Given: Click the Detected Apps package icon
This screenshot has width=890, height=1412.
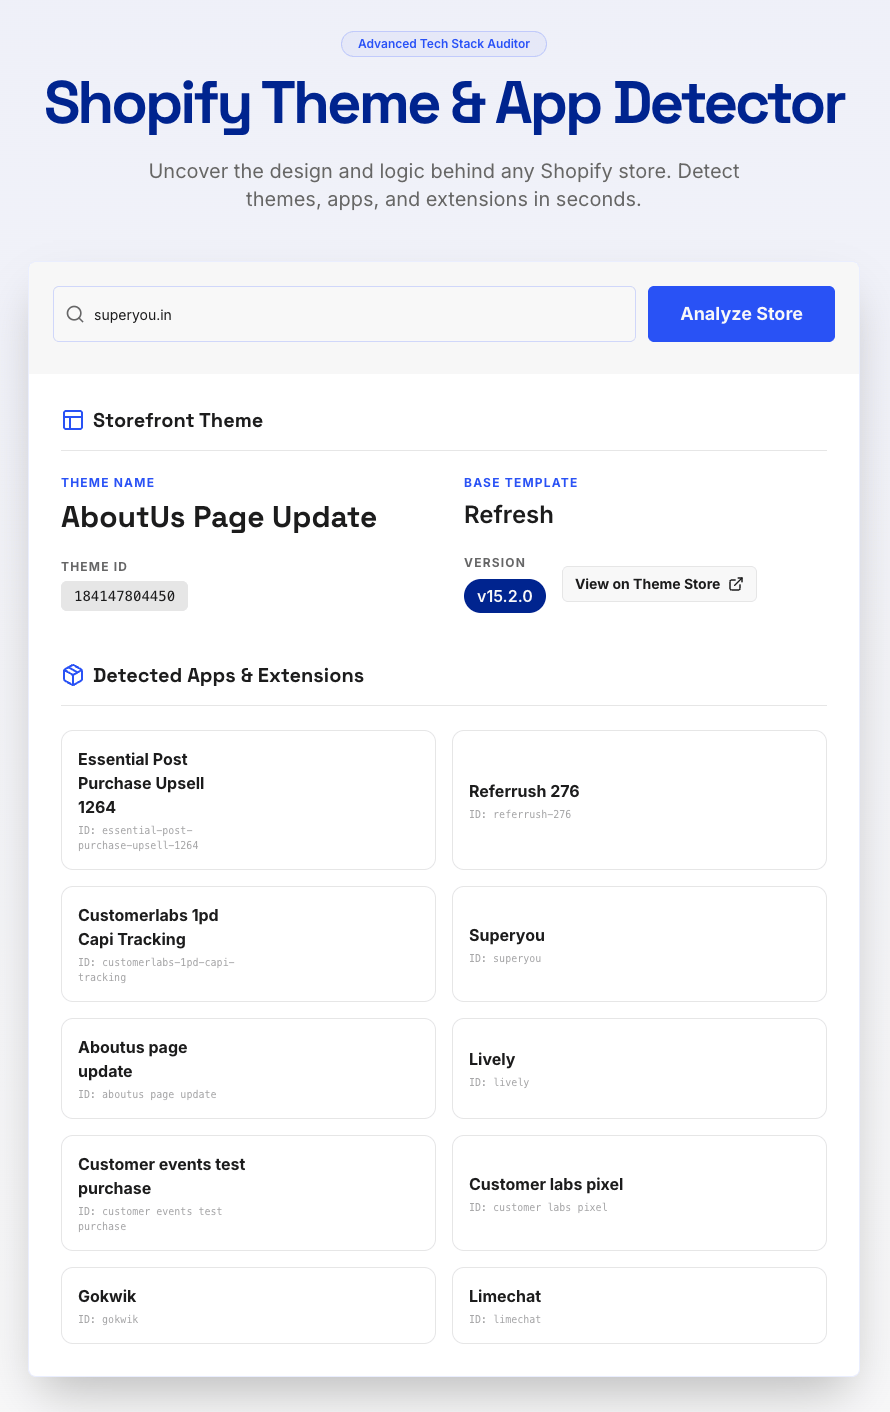Looking at the screenshot, I should point(73,675).
